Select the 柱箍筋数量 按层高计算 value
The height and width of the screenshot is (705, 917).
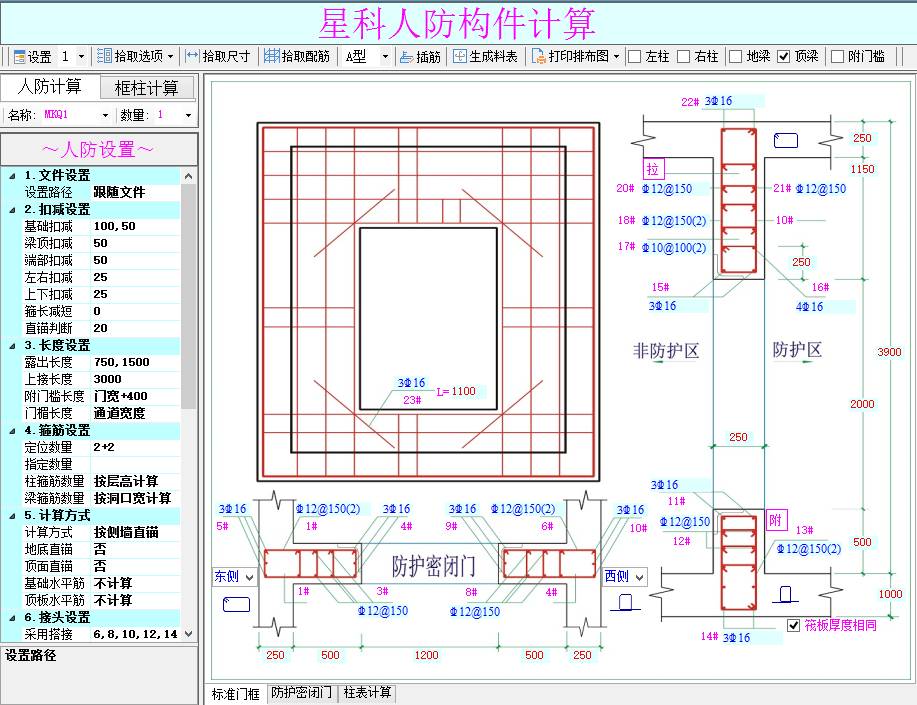136,482
